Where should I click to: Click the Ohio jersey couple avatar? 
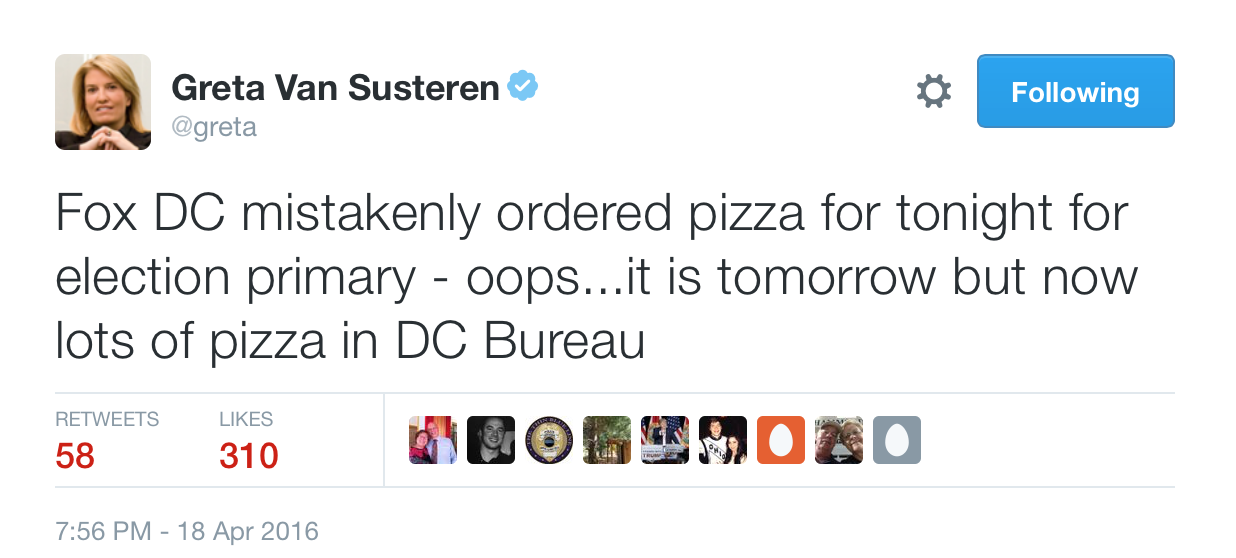point(723,440)
